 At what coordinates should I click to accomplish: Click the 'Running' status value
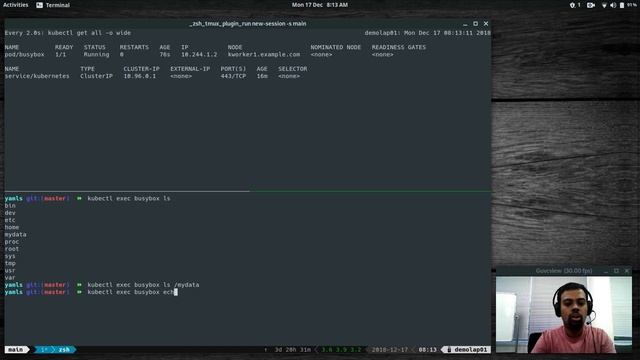click(x=96, y=54)
